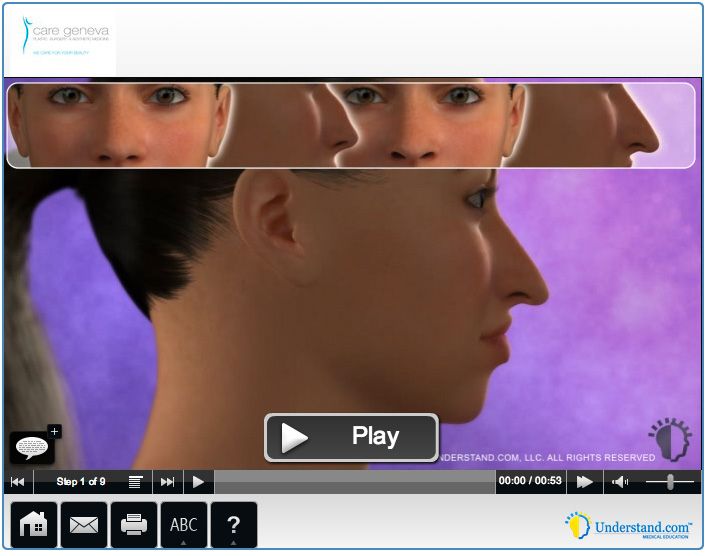Open the Understand.com logo link

[x=628, y=526]
